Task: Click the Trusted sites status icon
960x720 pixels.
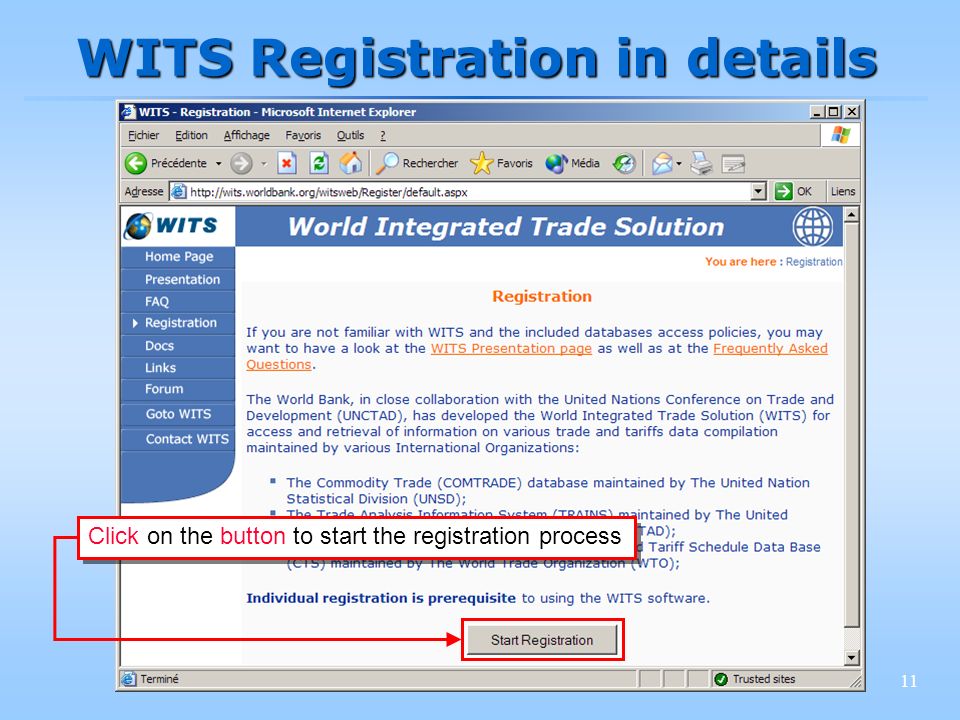Action: [x=721, y=679]
